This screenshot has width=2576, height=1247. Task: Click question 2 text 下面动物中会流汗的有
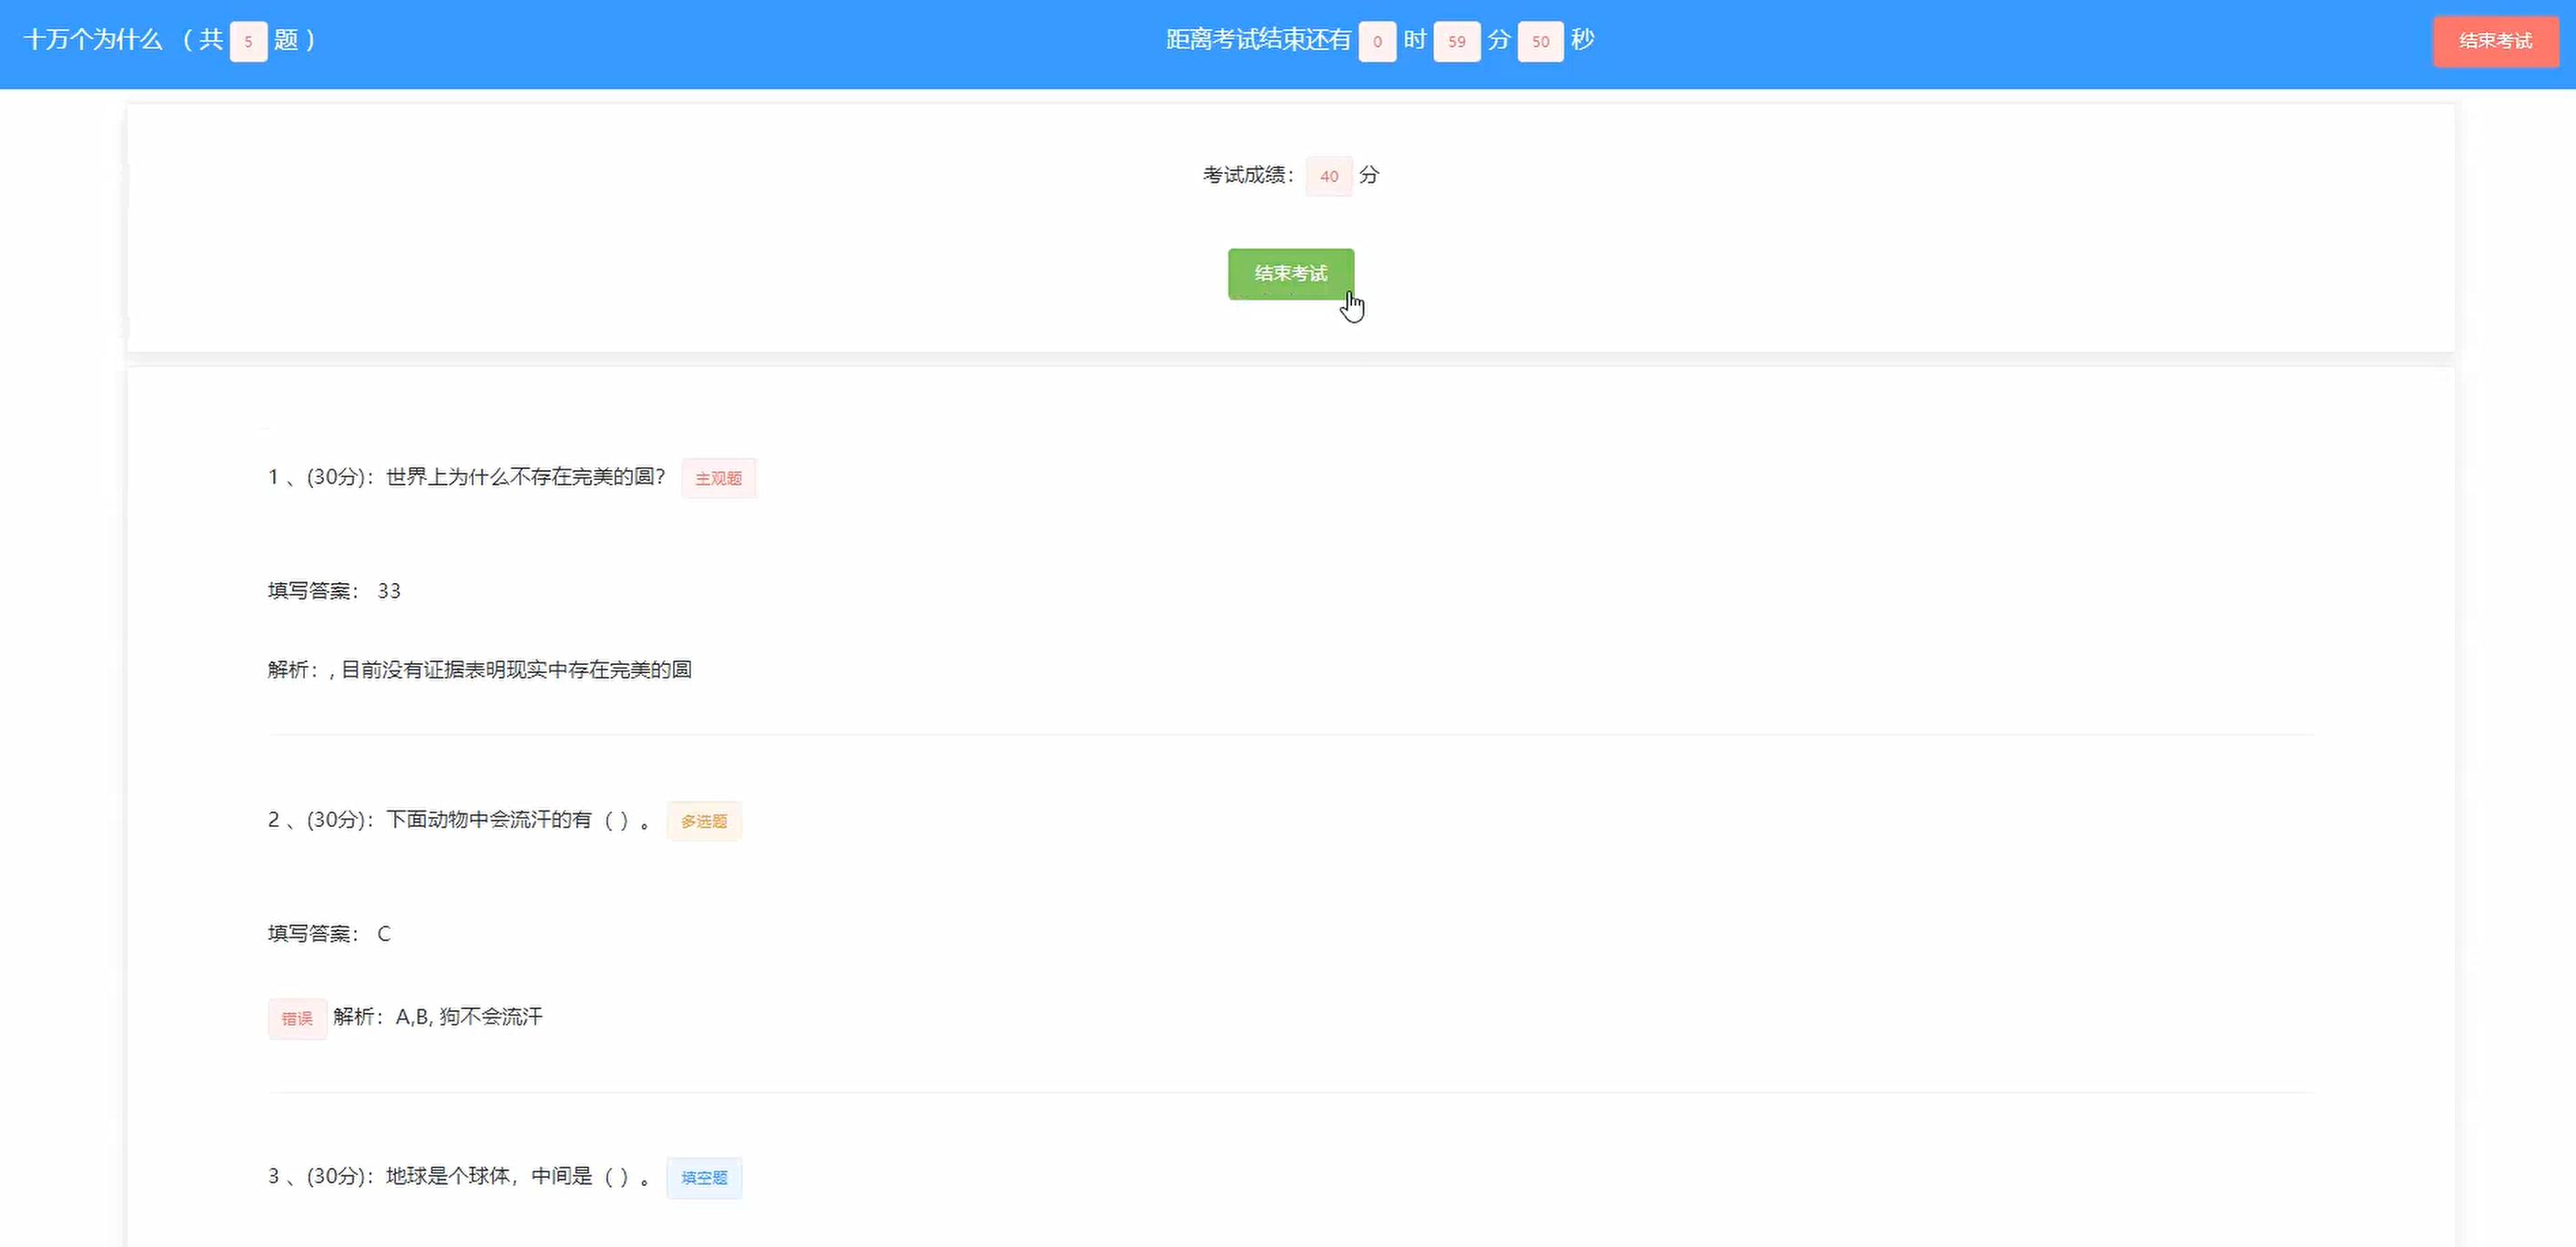point(489,820)
